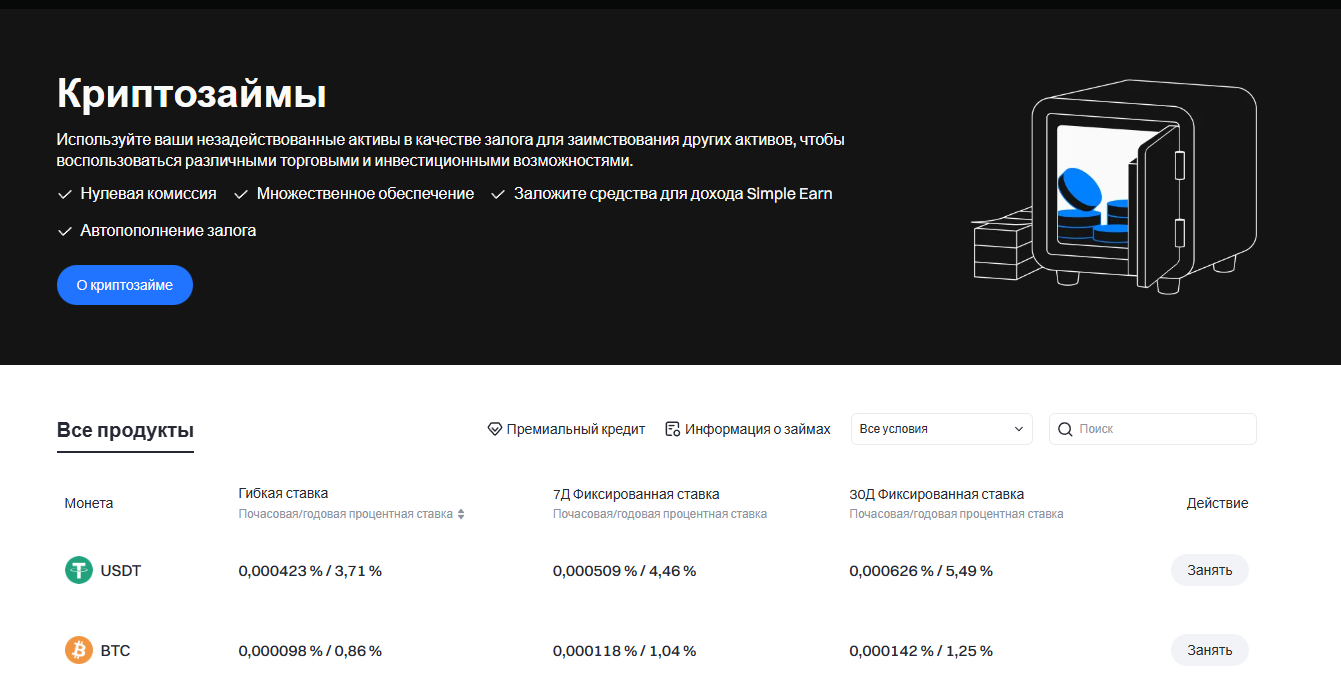The height and width of the screenshot is (681, 1341).
Task: Click Занять for USDT
Action: click(x=1209, y=570)
